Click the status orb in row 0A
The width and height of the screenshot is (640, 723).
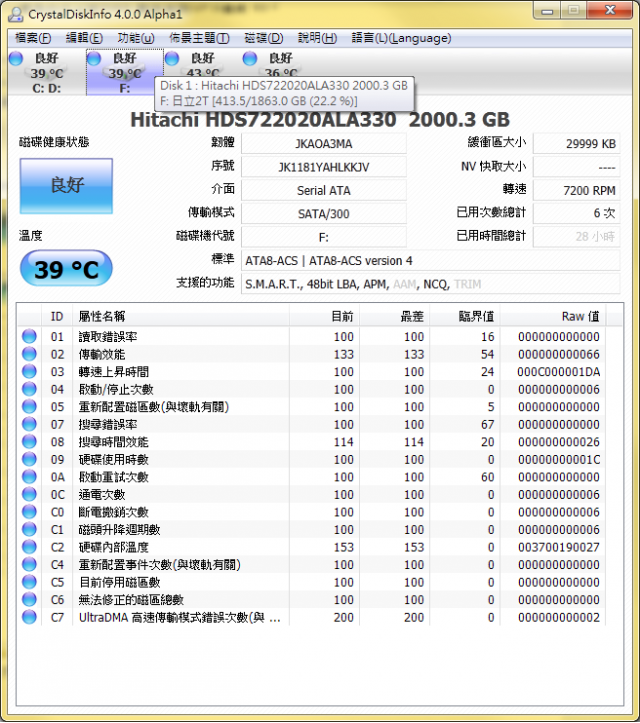pyautogui.click(x=29, y=476)
